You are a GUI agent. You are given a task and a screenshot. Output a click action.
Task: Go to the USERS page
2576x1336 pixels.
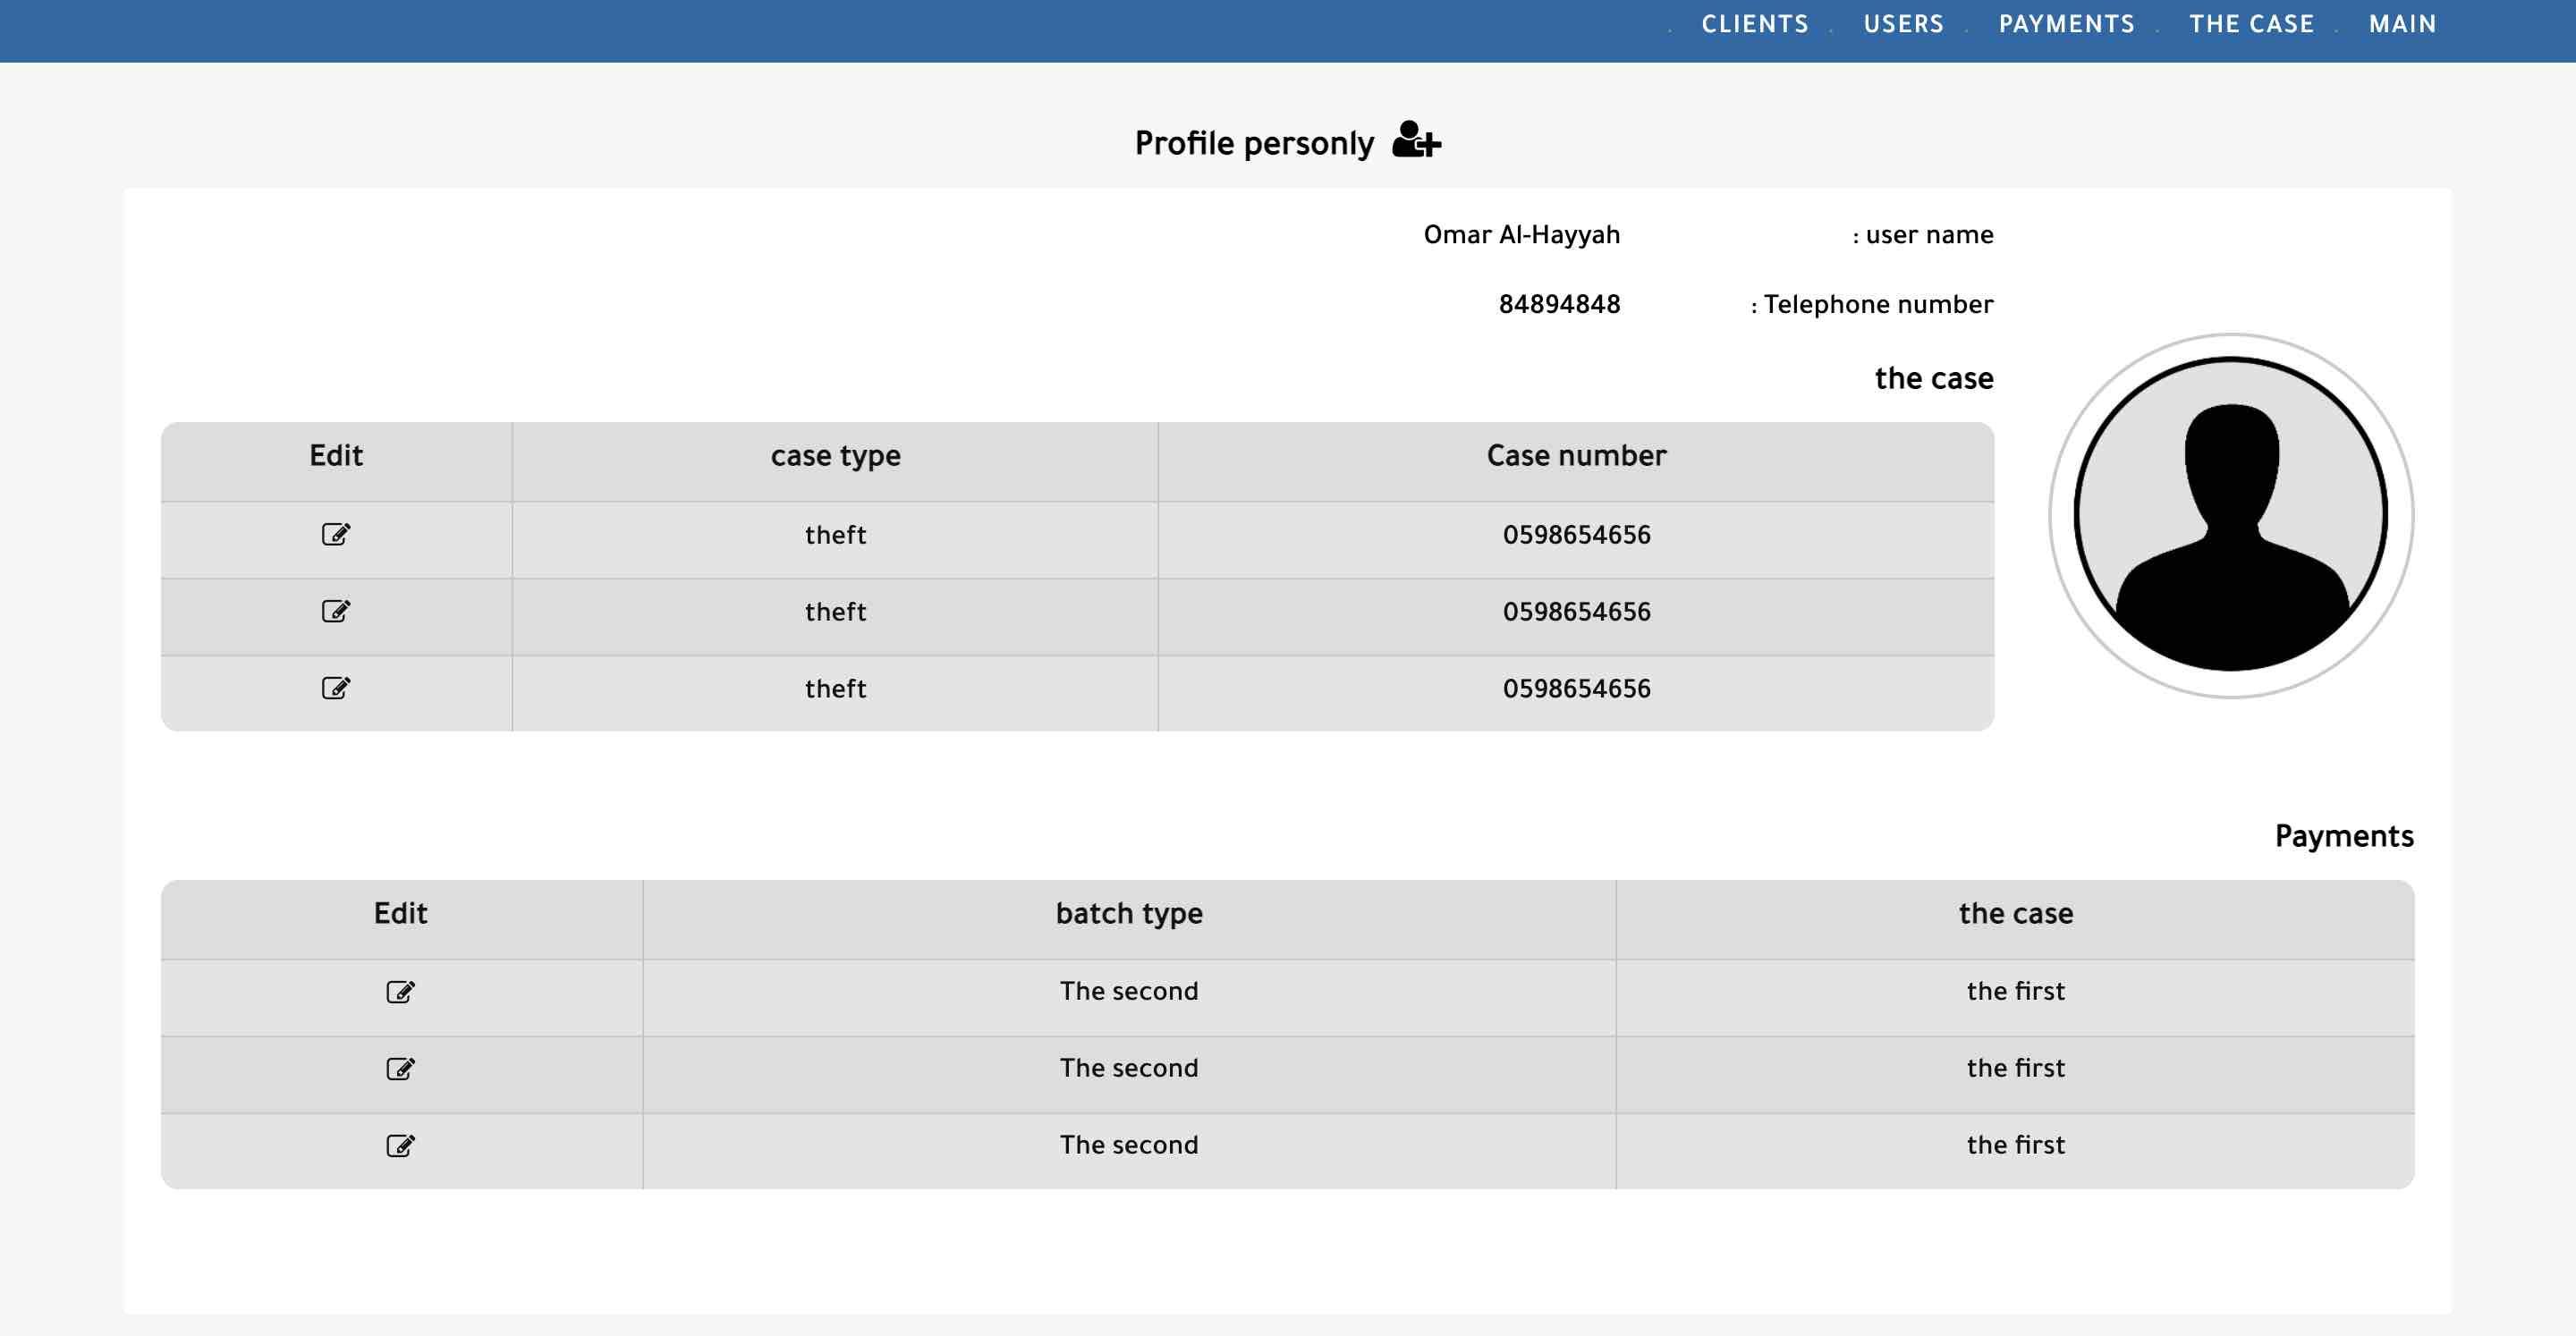pos(1903,24)
